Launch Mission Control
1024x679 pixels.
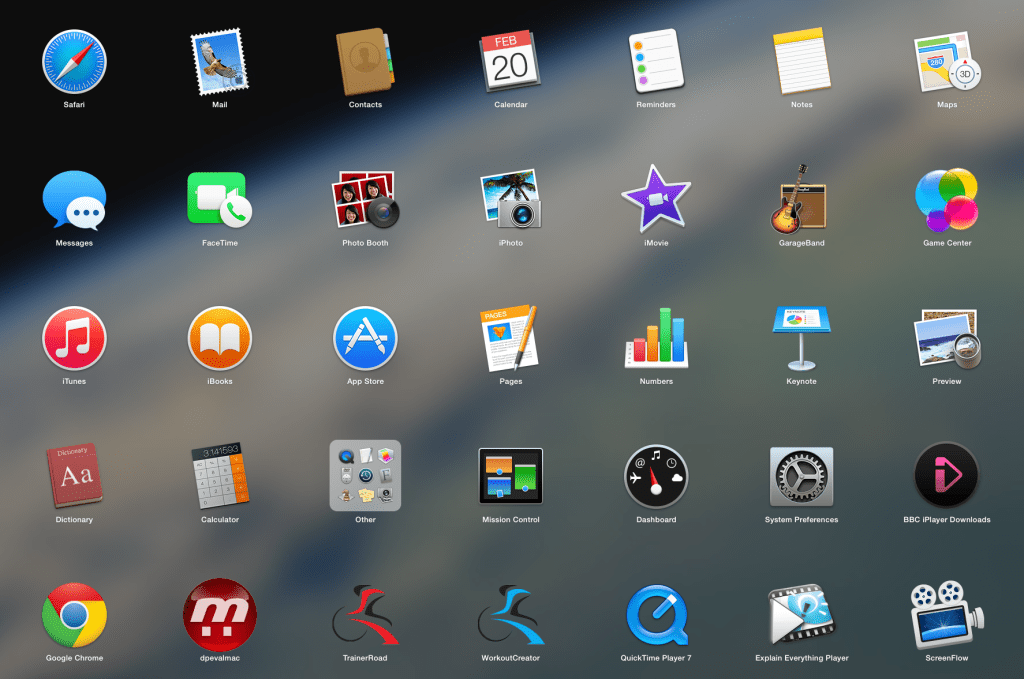coord(510,475)
